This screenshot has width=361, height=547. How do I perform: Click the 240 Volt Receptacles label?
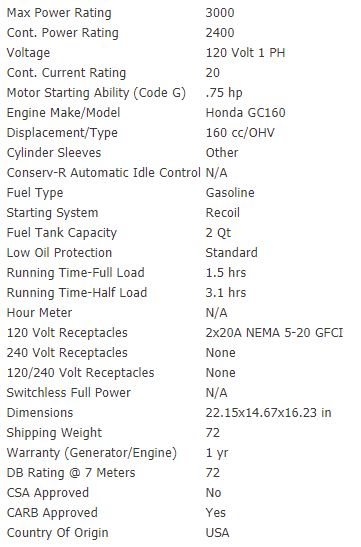pyautogui.click(x=67, y=353)
